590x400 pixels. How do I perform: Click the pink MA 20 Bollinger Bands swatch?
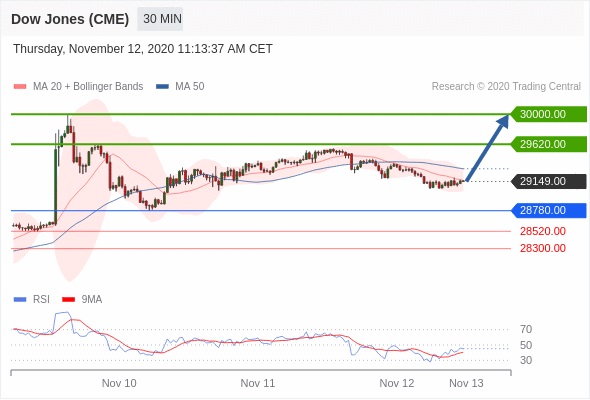pos(20,87)
